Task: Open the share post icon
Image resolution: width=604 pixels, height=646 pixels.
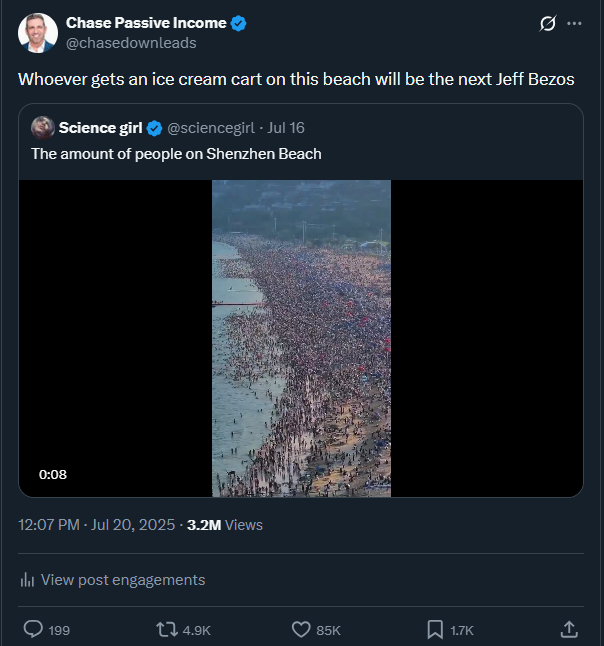Action: [x=568, y=629]
